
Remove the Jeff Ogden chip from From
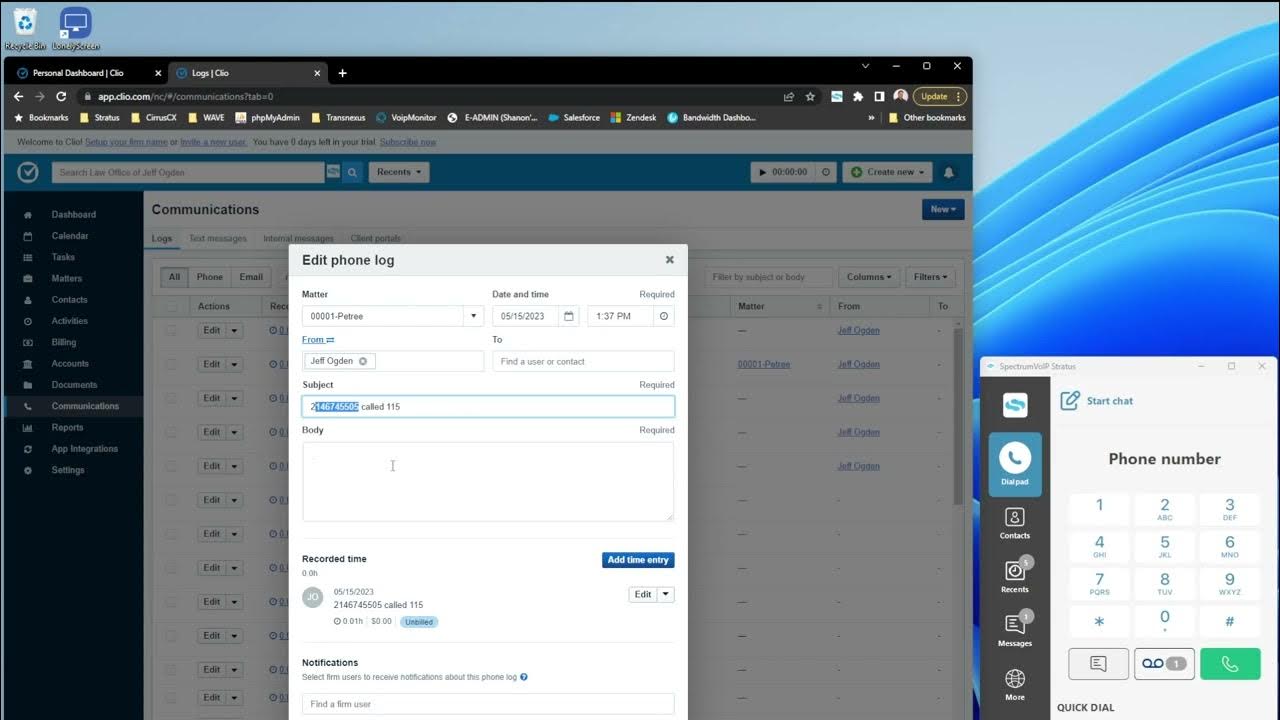pyautogui.click(x=363, y=361)
